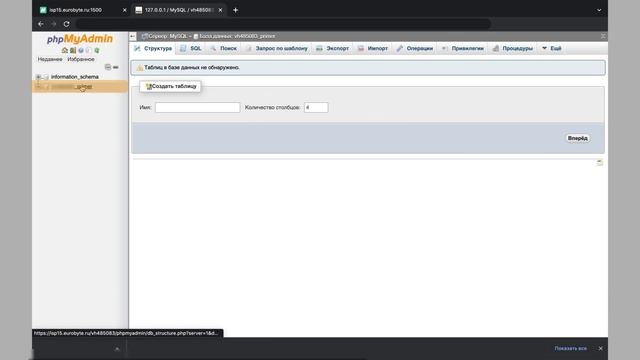Reload navigation panel with the green icon
This screenshot has width=640, height=360.
click(97, 50)
